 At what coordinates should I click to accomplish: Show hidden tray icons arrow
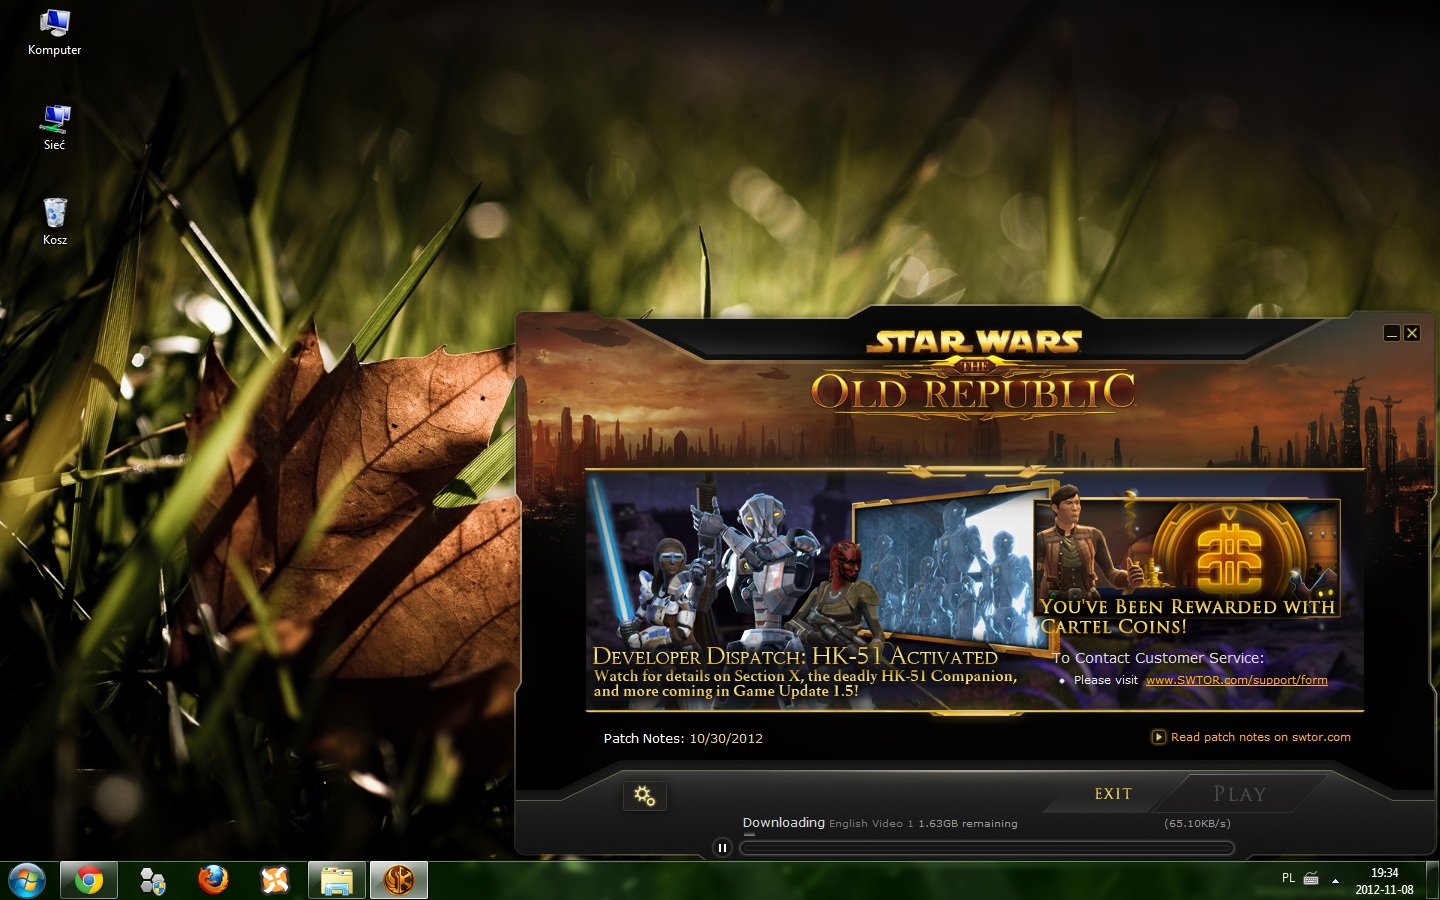click(x=1335, y=880)
